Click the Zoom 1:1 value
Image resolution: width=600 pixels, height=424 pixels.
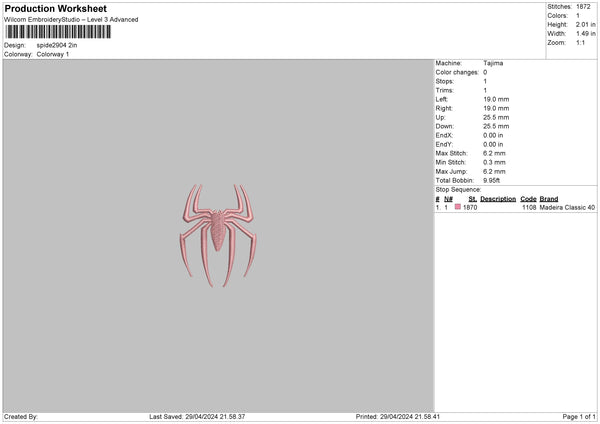coord(583,43)
